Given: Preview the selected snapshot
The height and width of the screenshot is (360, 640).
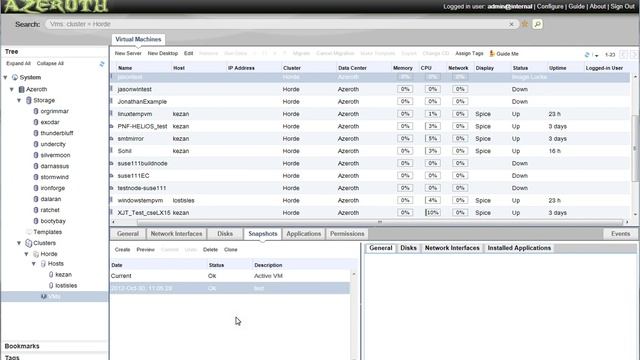Looking at the screenshot, I should click(145, 249).
